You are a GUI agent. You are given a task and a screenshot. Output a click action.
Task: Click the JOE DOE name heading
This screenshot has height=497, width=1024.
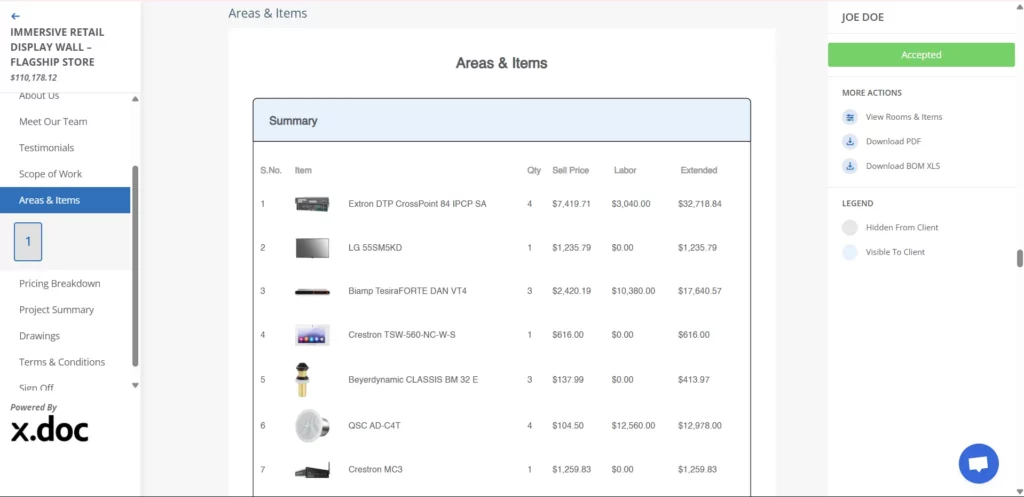coord(863,18)
